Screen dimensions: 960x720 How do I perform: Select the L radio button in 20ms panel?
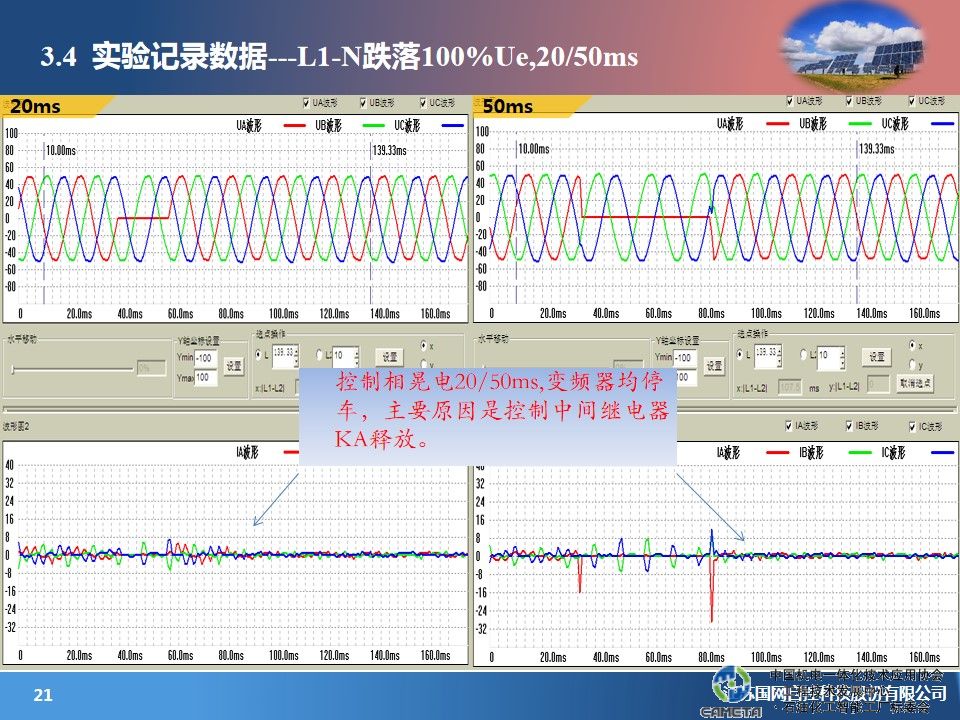click(258, 354)
